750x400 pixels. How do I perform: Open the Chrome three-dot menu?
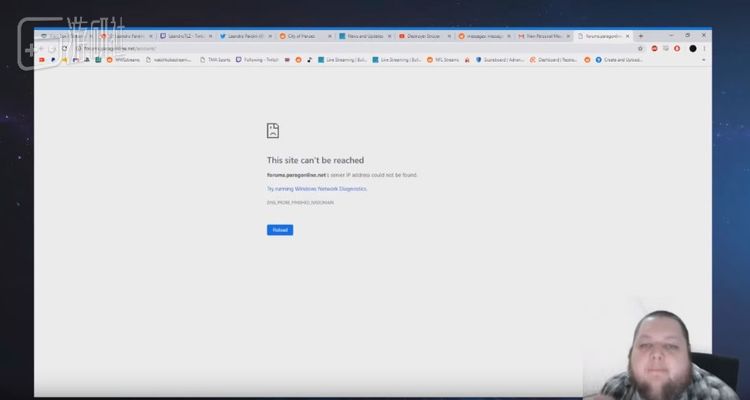(x=705, y=48)
